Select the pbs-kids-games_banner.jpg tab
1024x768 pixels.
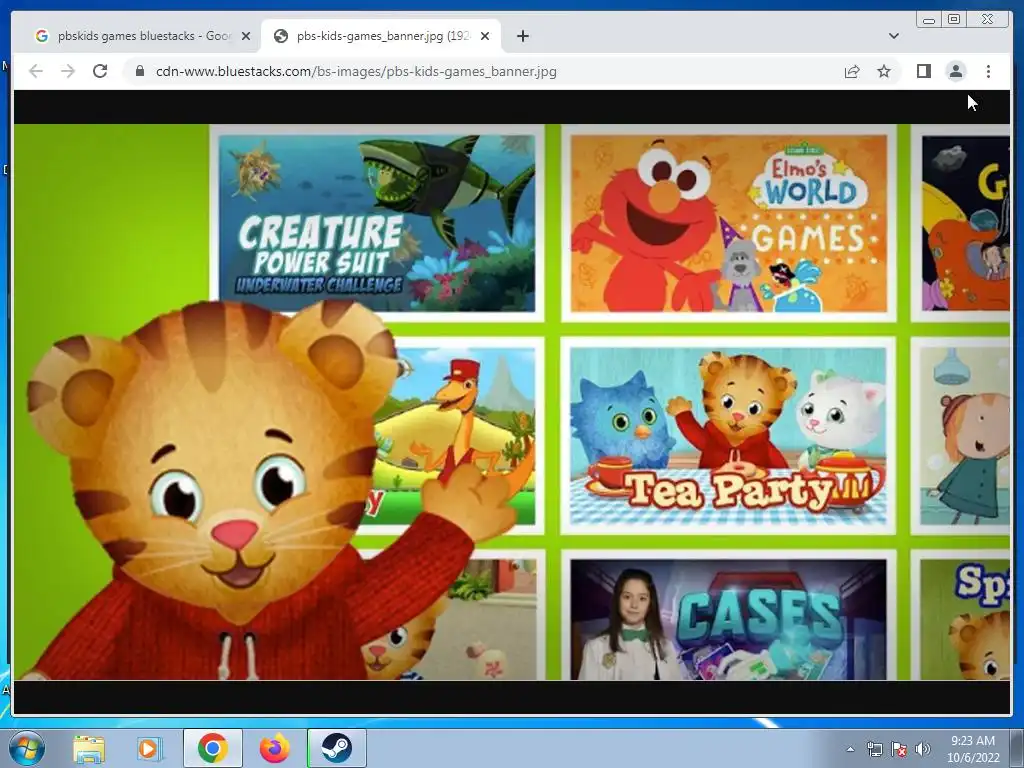point(379,36)
